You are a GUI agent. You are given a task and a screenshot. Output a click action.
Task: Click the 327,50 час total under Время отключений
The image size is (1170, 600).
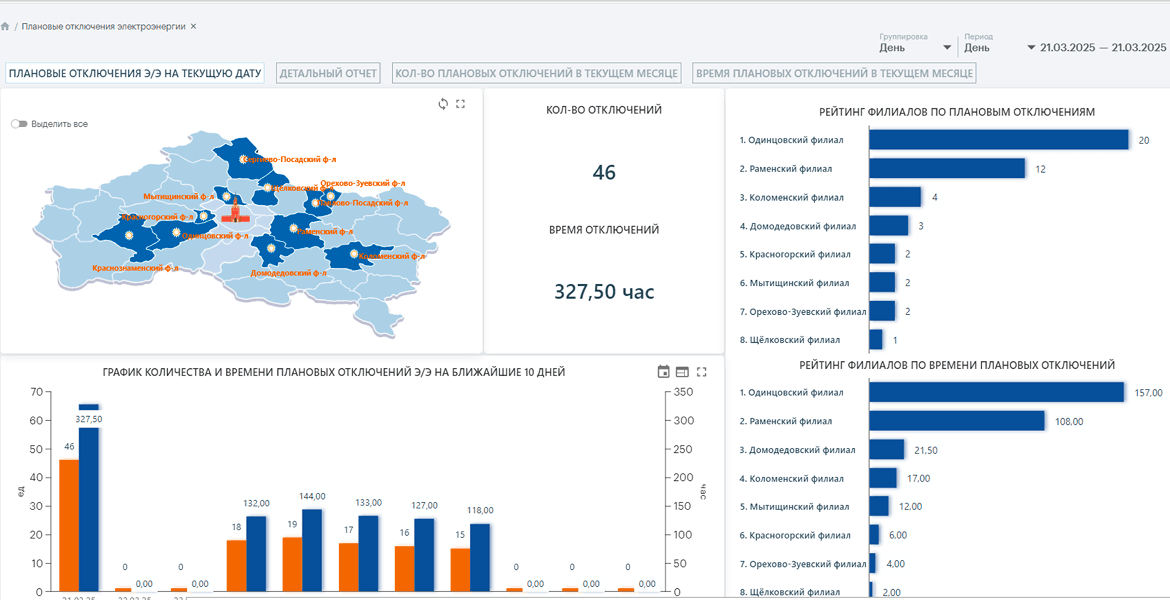coord(604,291)
